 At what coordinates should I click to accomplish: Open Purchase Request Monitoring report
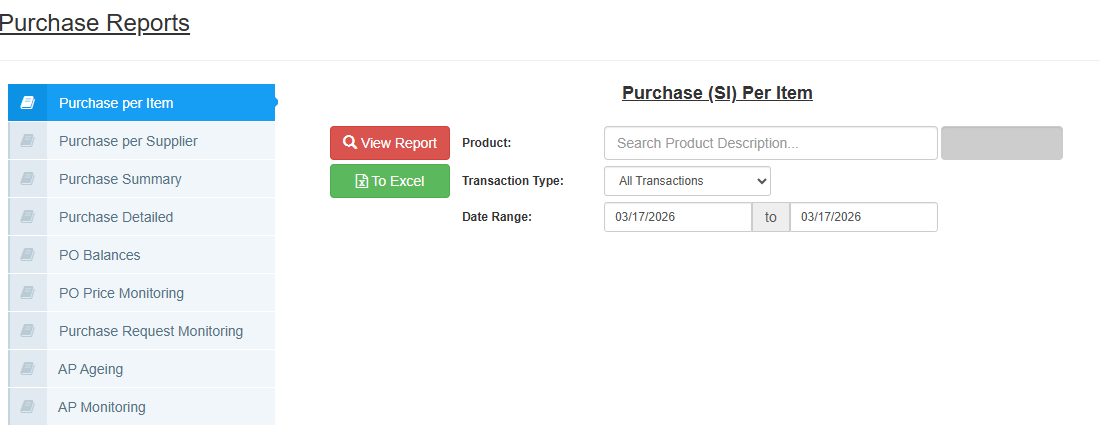click(x=142, y=331)
